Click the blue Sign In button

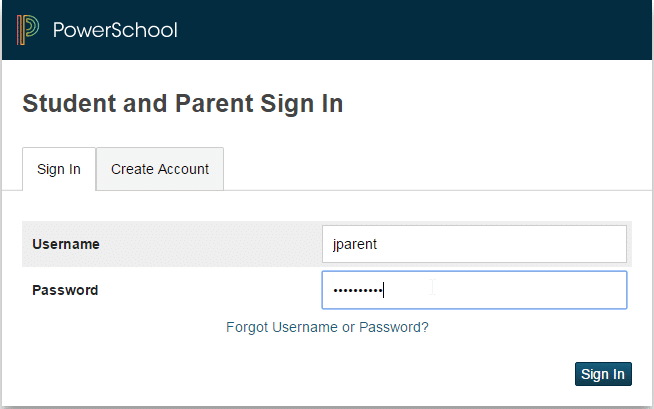coord(603,374)
